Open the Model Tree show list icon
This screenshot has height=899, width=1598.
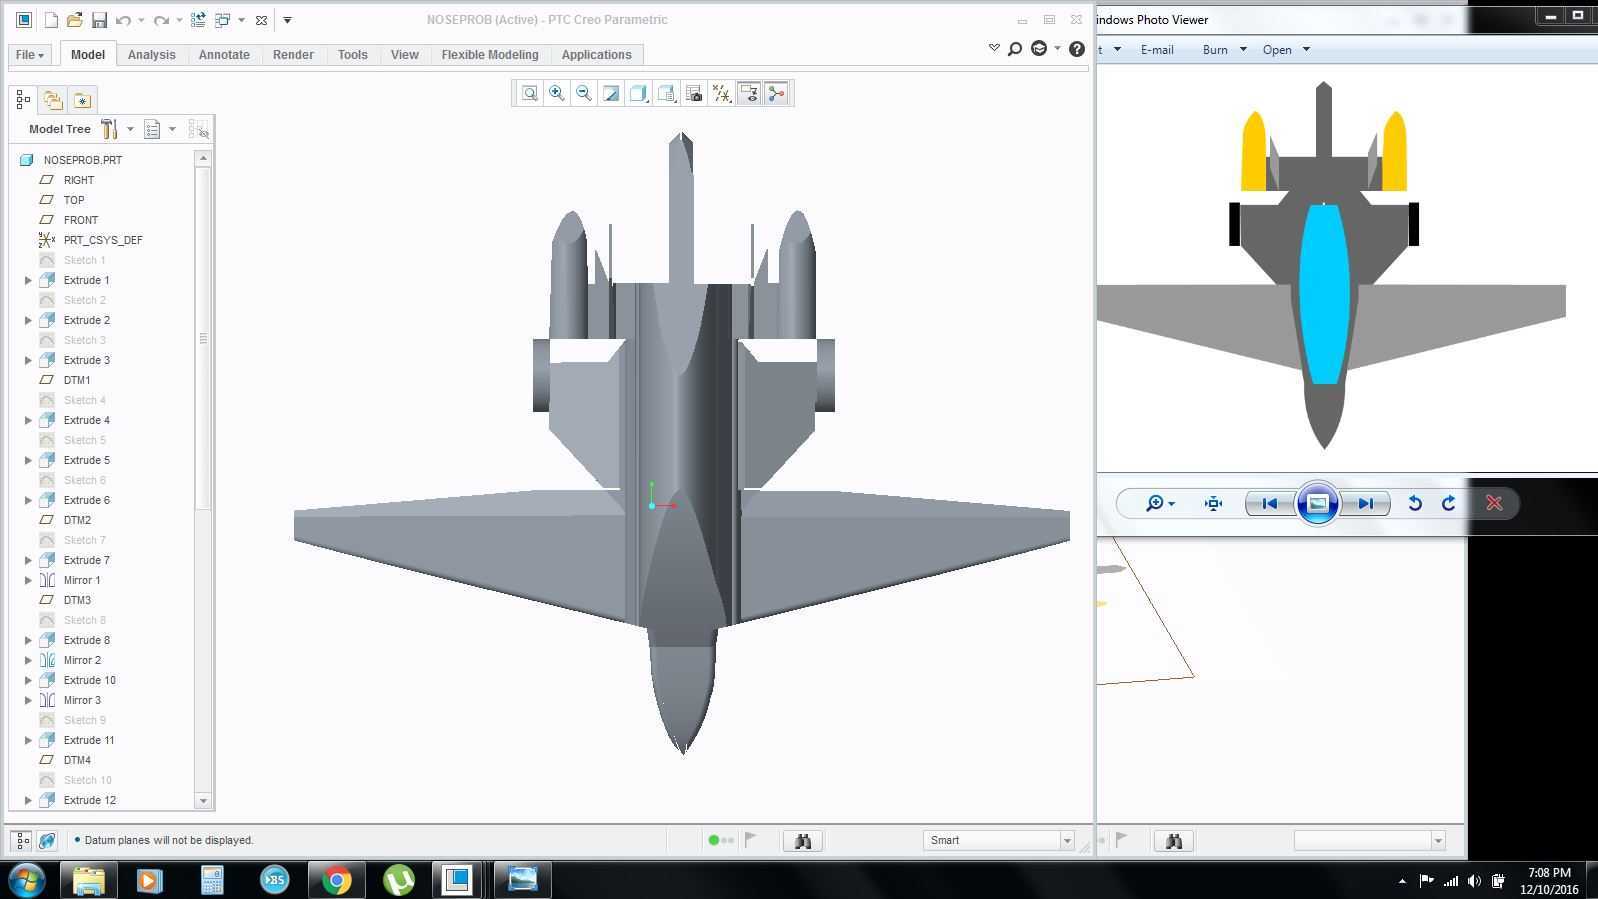coord(152,129)
